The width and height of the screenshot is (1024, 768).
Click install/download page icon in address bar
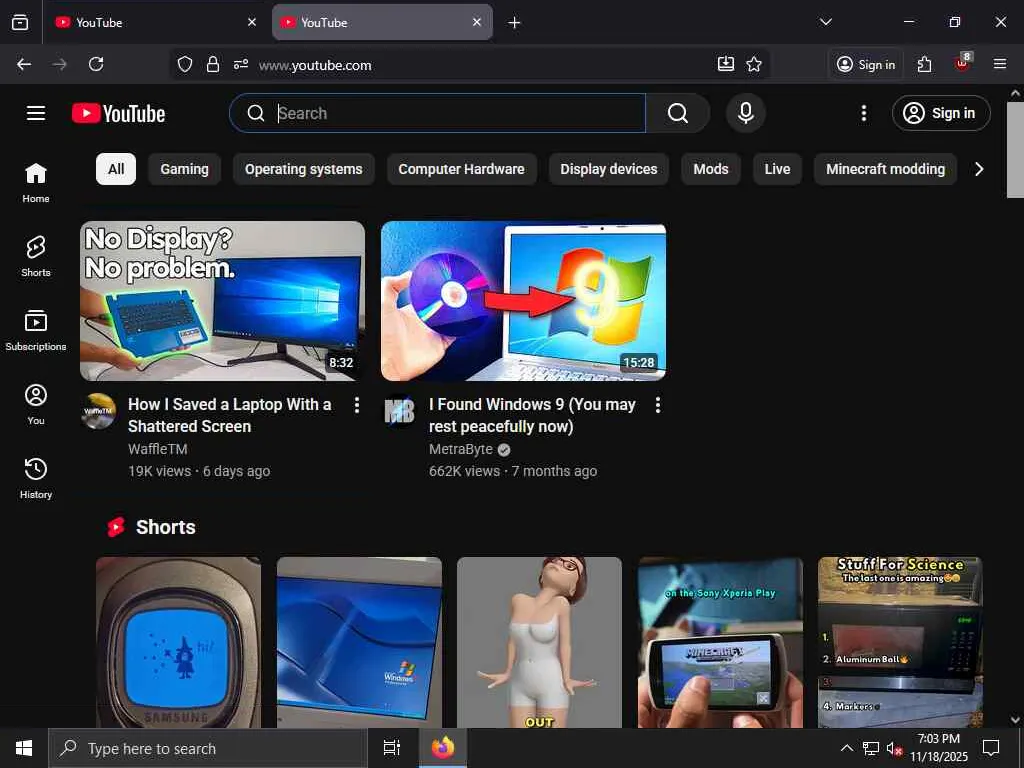click(726, 64)
